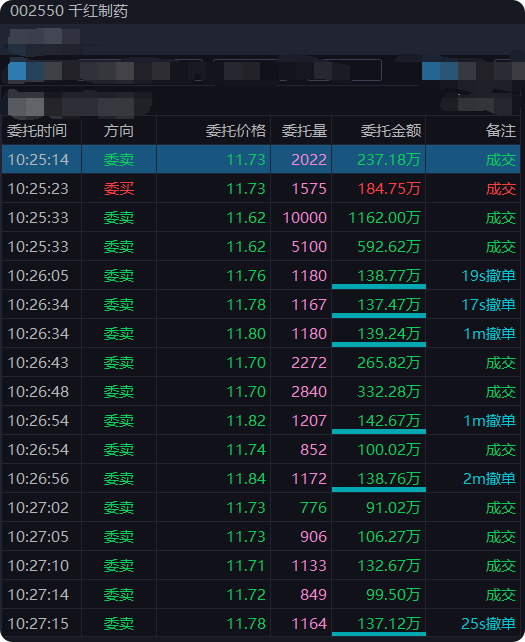Select the 265.82万 order at 10:26:43
Viewport: 525px width, 642px height.
tap(261, 362)
